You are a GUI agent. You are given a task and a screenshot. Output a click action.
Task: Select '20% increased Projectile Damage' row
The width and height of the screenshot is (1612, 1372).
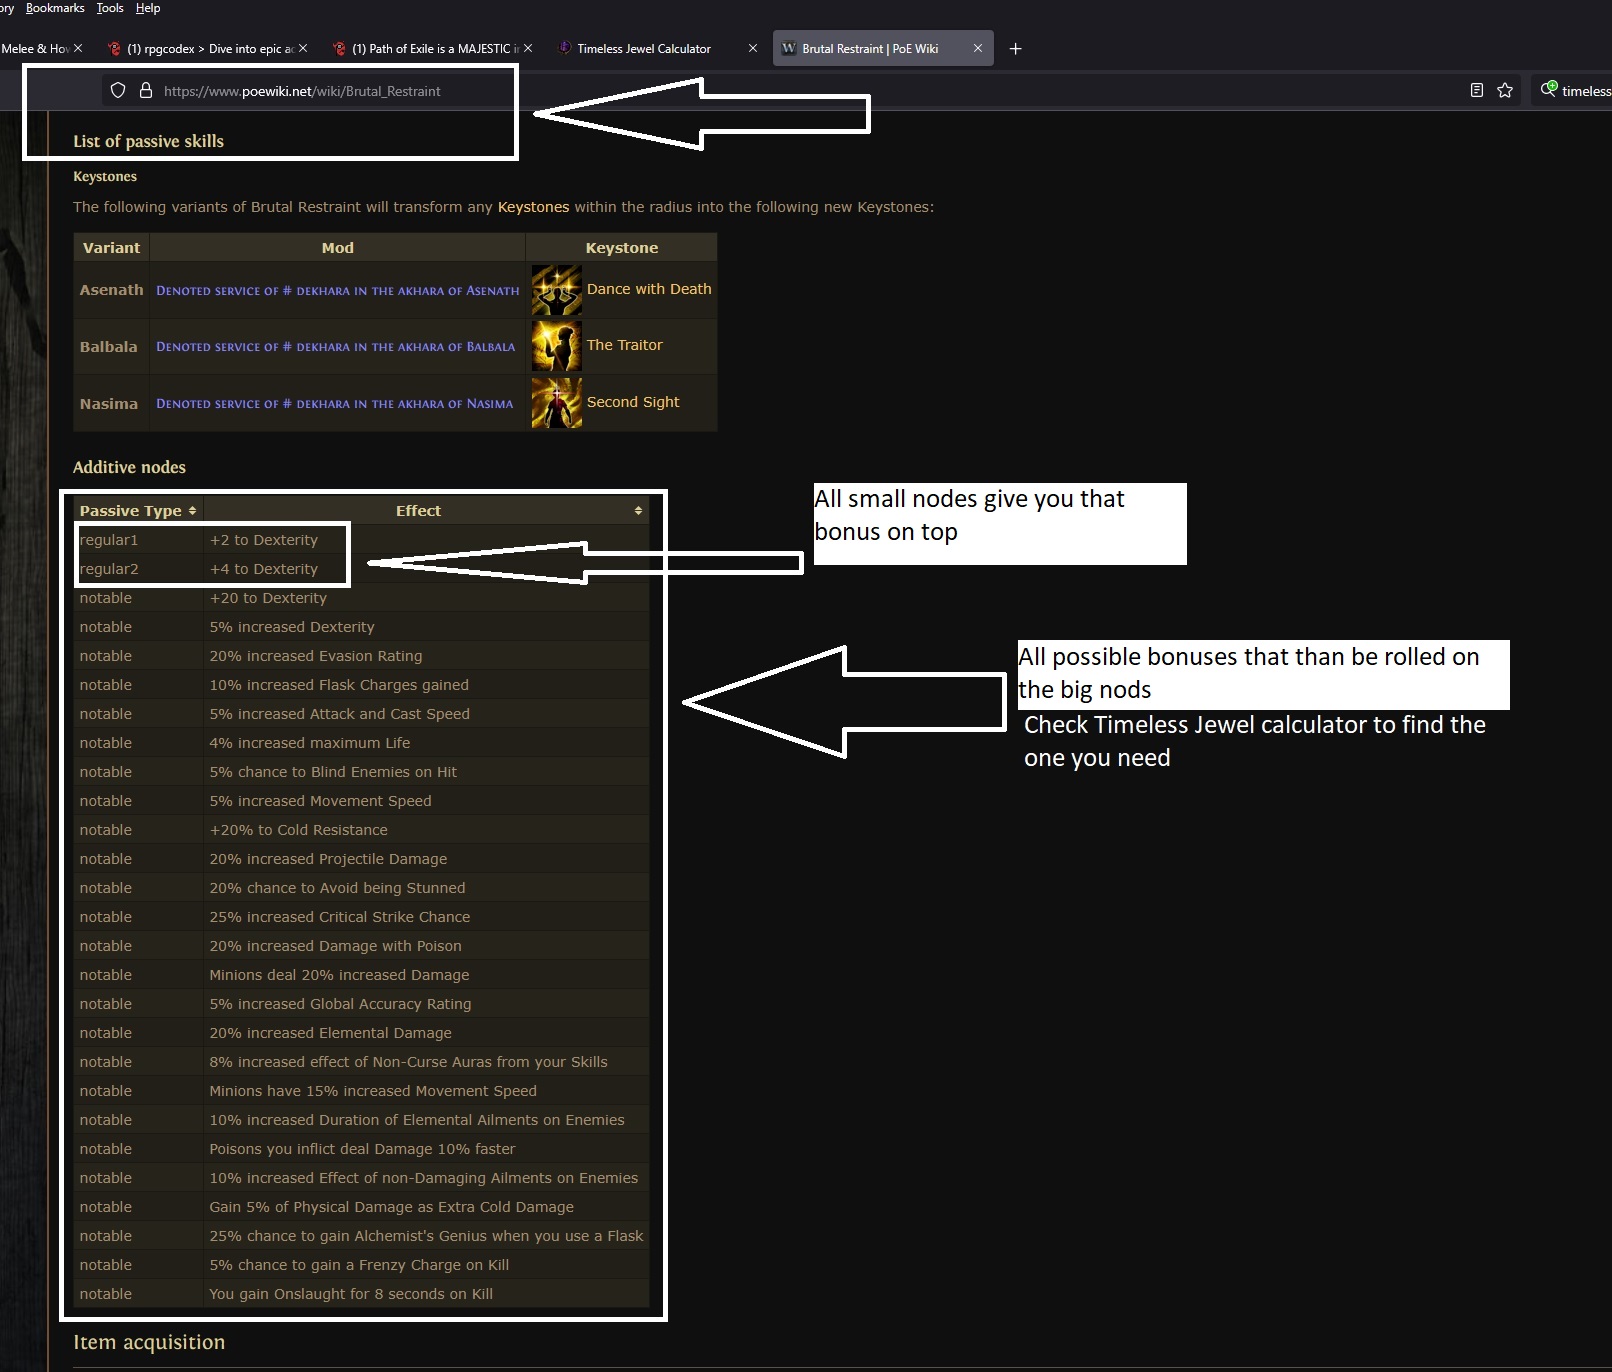361,859
